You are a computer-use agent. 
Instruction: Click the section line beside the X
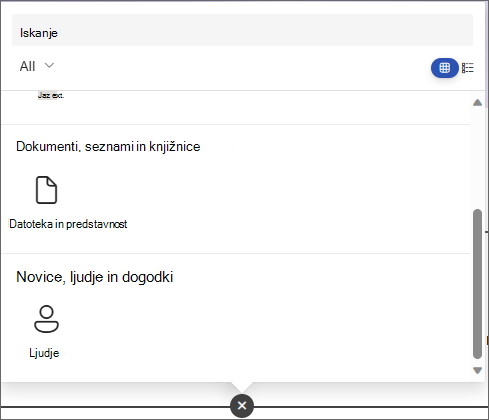[367, 407]
